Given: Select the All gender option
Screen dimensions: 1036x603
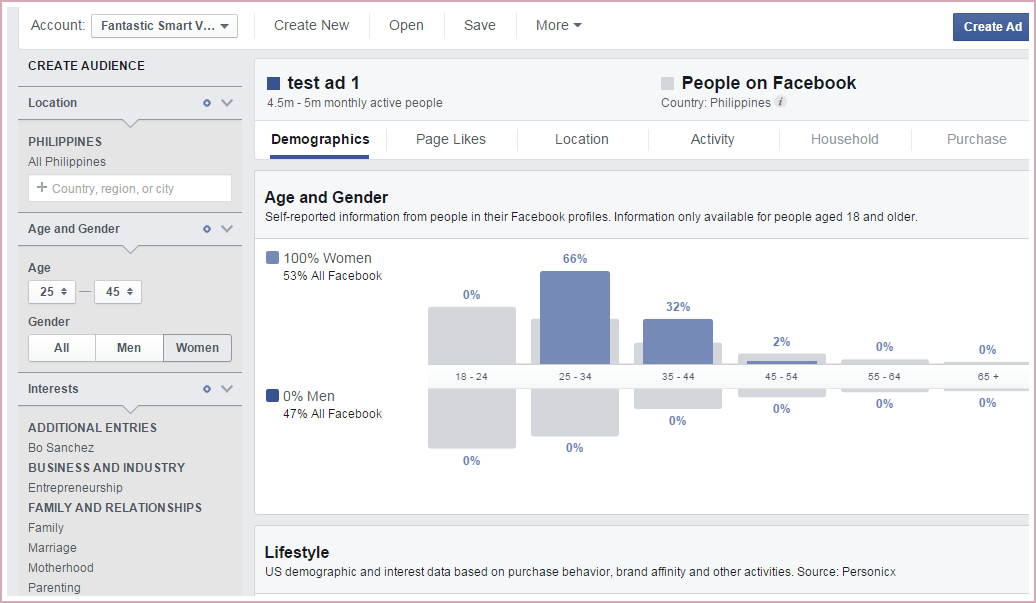Looking at the screenshot, I should [x=62, y=348].
